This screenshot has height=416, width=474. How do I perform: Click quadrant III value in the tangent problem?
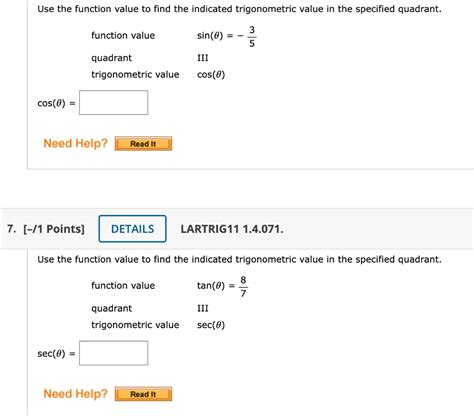tap(203, 308)
